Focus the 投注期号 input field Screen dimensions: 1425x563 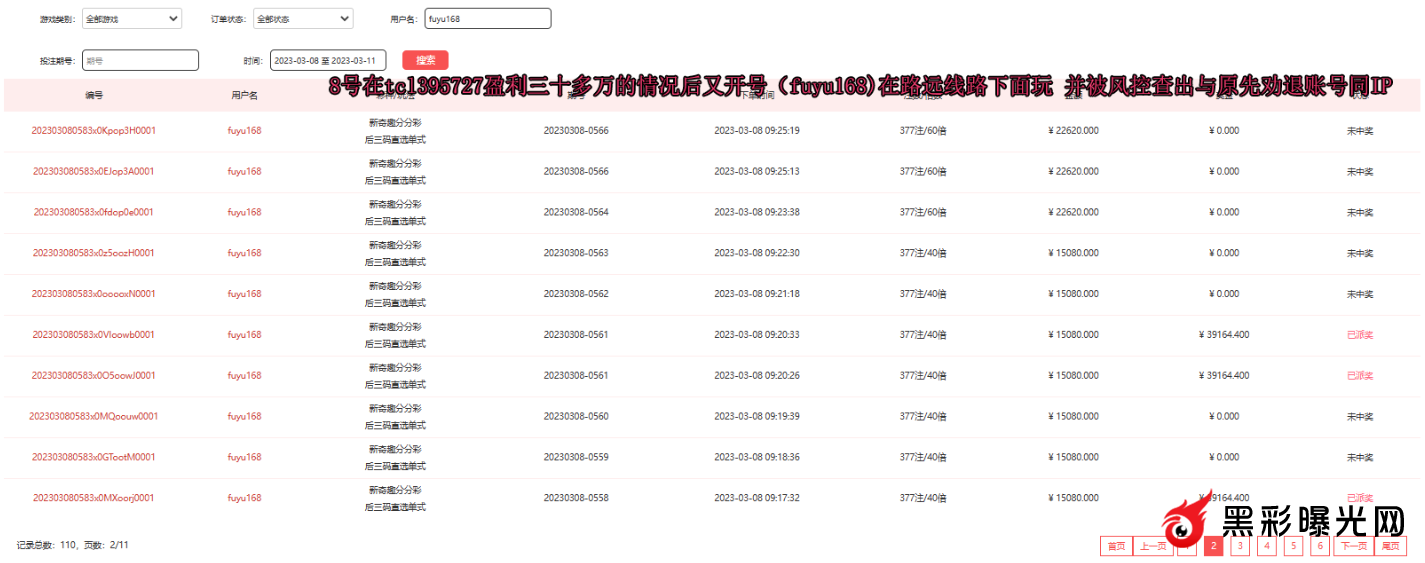pos(140,61)
